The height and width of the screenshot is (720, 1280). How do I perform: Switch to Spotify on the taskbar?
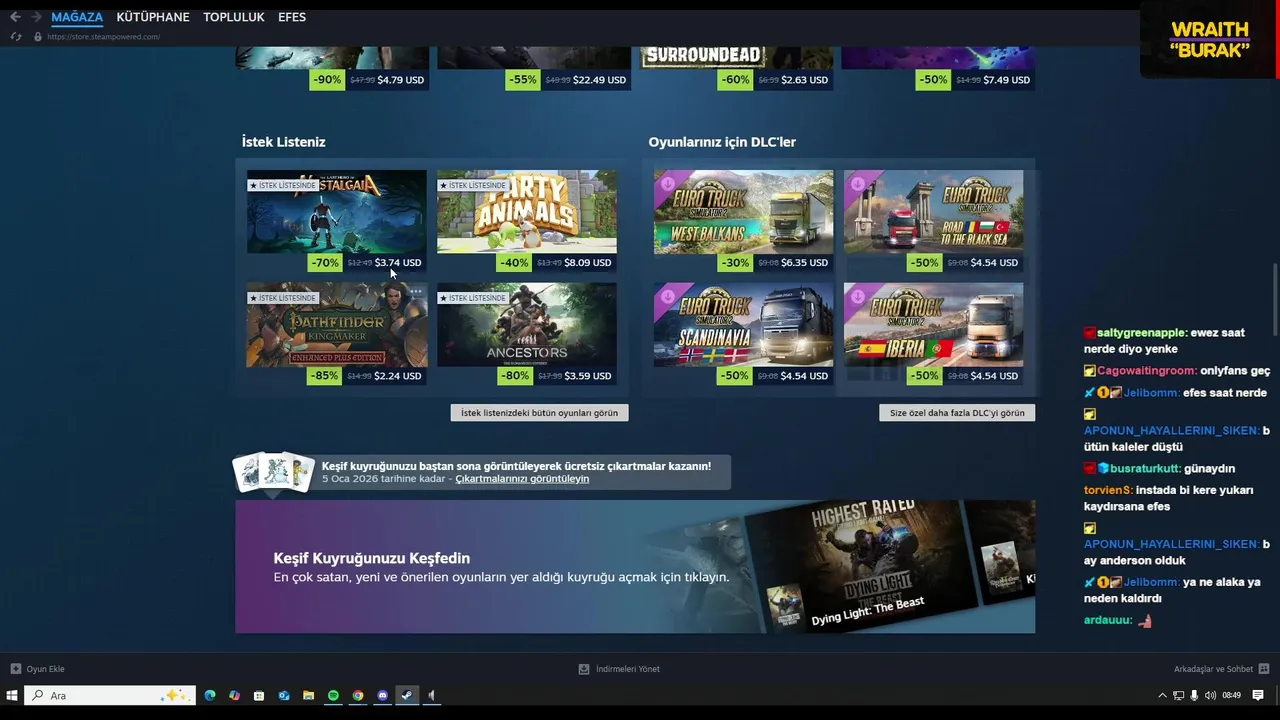pyautogui.click(x=333, y=695)
